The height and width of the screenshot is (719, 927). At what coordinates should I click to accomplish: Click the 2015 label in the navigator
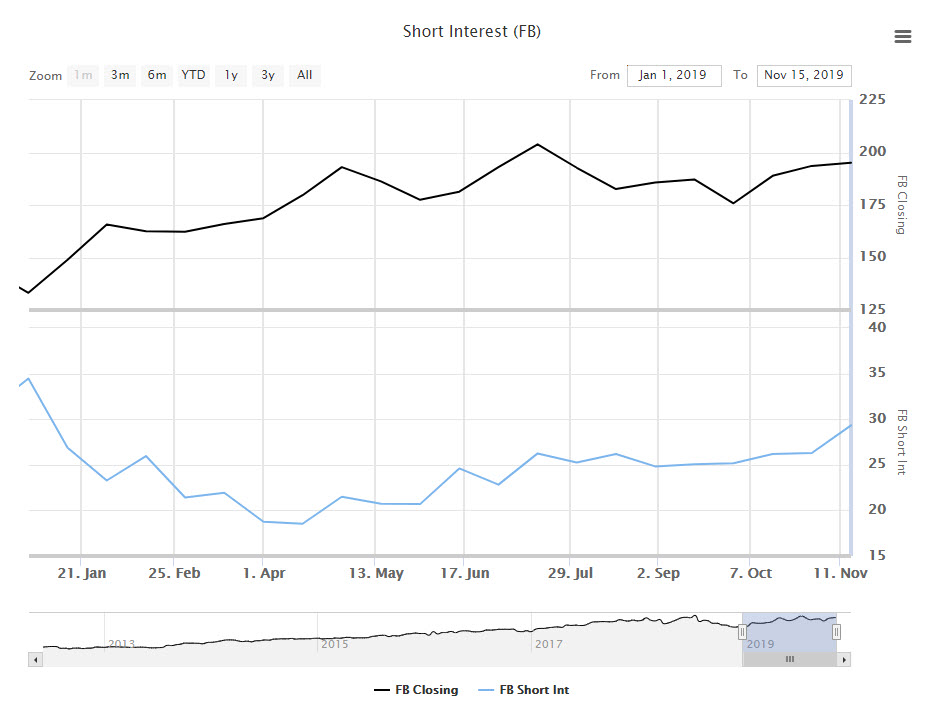point(335,644)
